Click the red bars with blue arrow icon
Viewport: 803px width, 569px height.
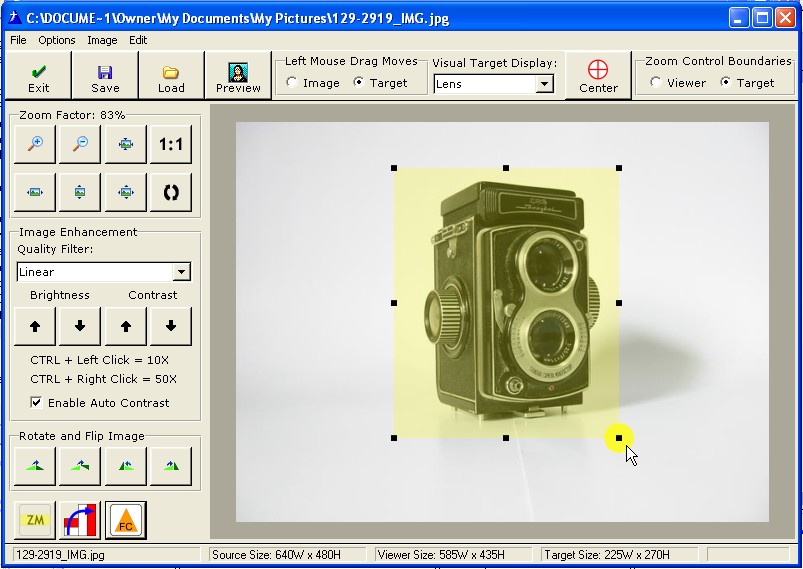pyautogui.click(x=80, y=520)
